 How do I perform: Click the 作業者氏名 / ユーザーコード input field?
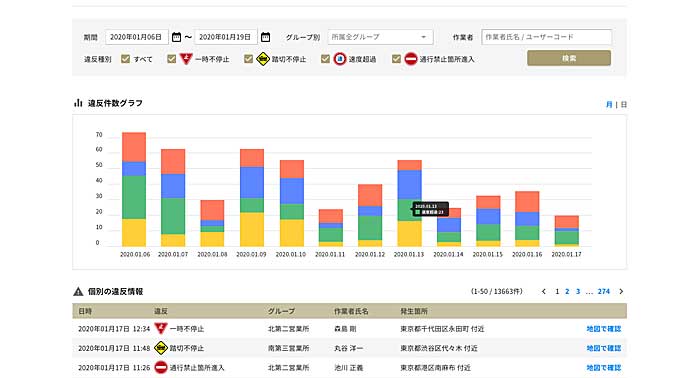(546, 37)
